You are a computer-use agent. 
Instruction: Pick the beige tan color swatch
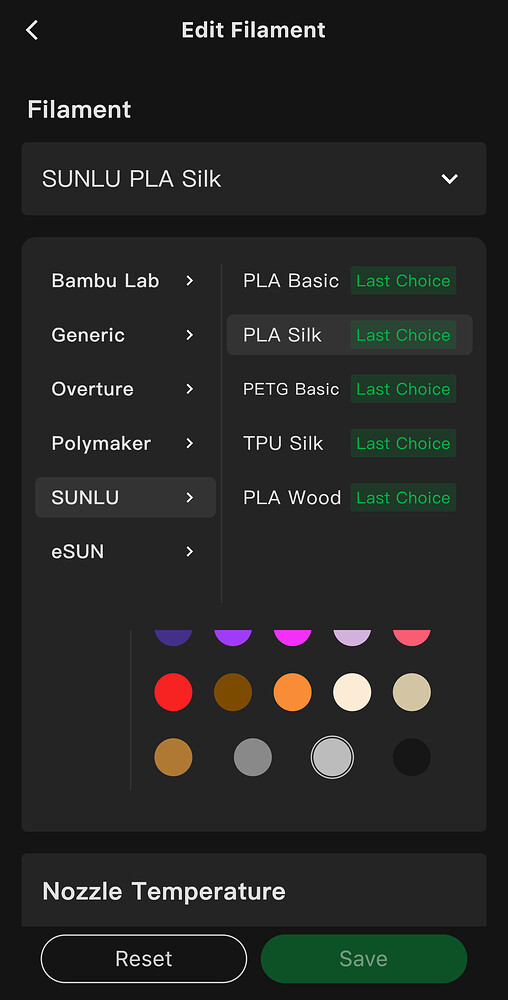coord(412,692)
